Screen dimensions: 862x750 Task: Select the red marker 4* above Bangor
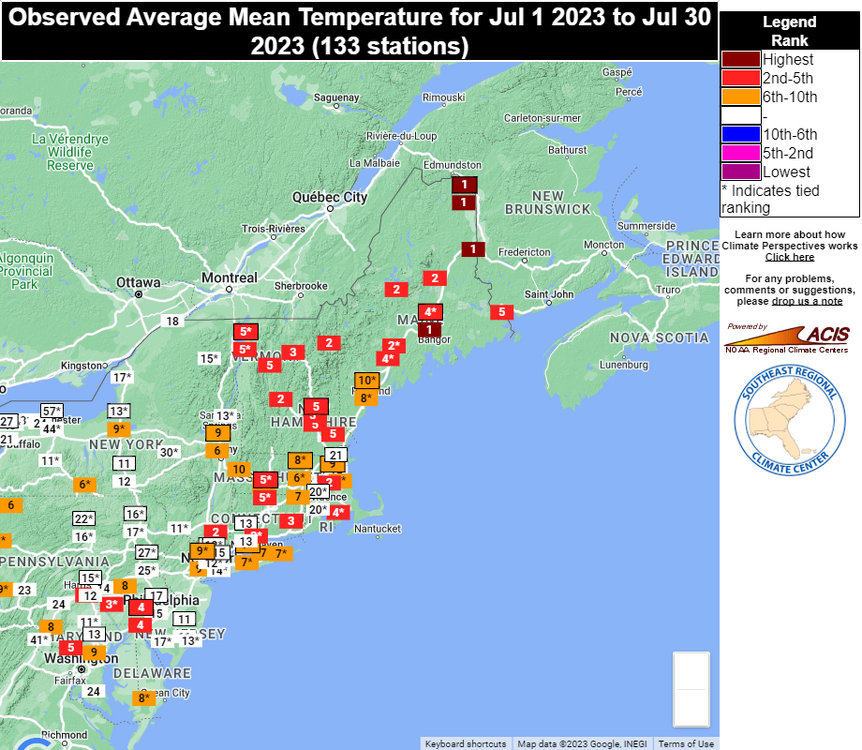tap(430, 312)
